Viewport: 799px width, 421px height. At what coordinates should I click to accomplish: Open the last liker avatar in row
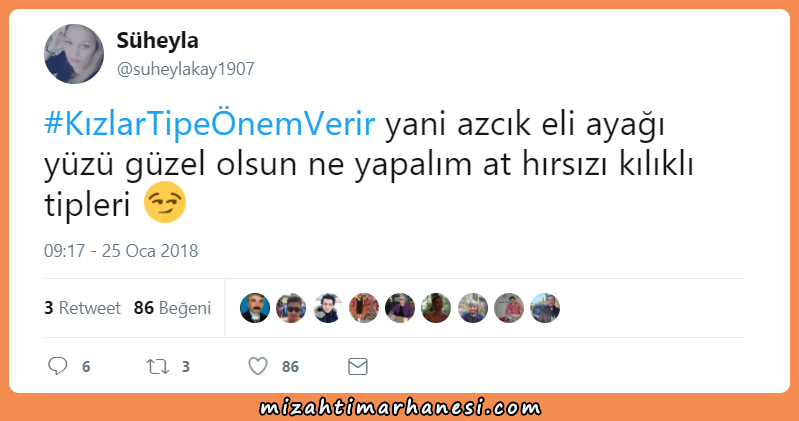[x=545, y=308]
